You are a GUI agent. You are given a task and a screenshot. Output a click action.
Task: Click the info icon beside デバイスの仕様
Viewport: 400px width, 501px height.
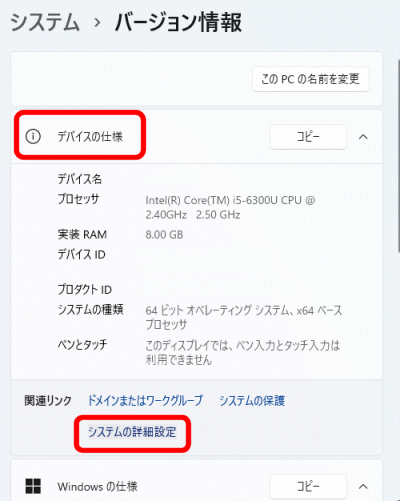tap(33, 136)
